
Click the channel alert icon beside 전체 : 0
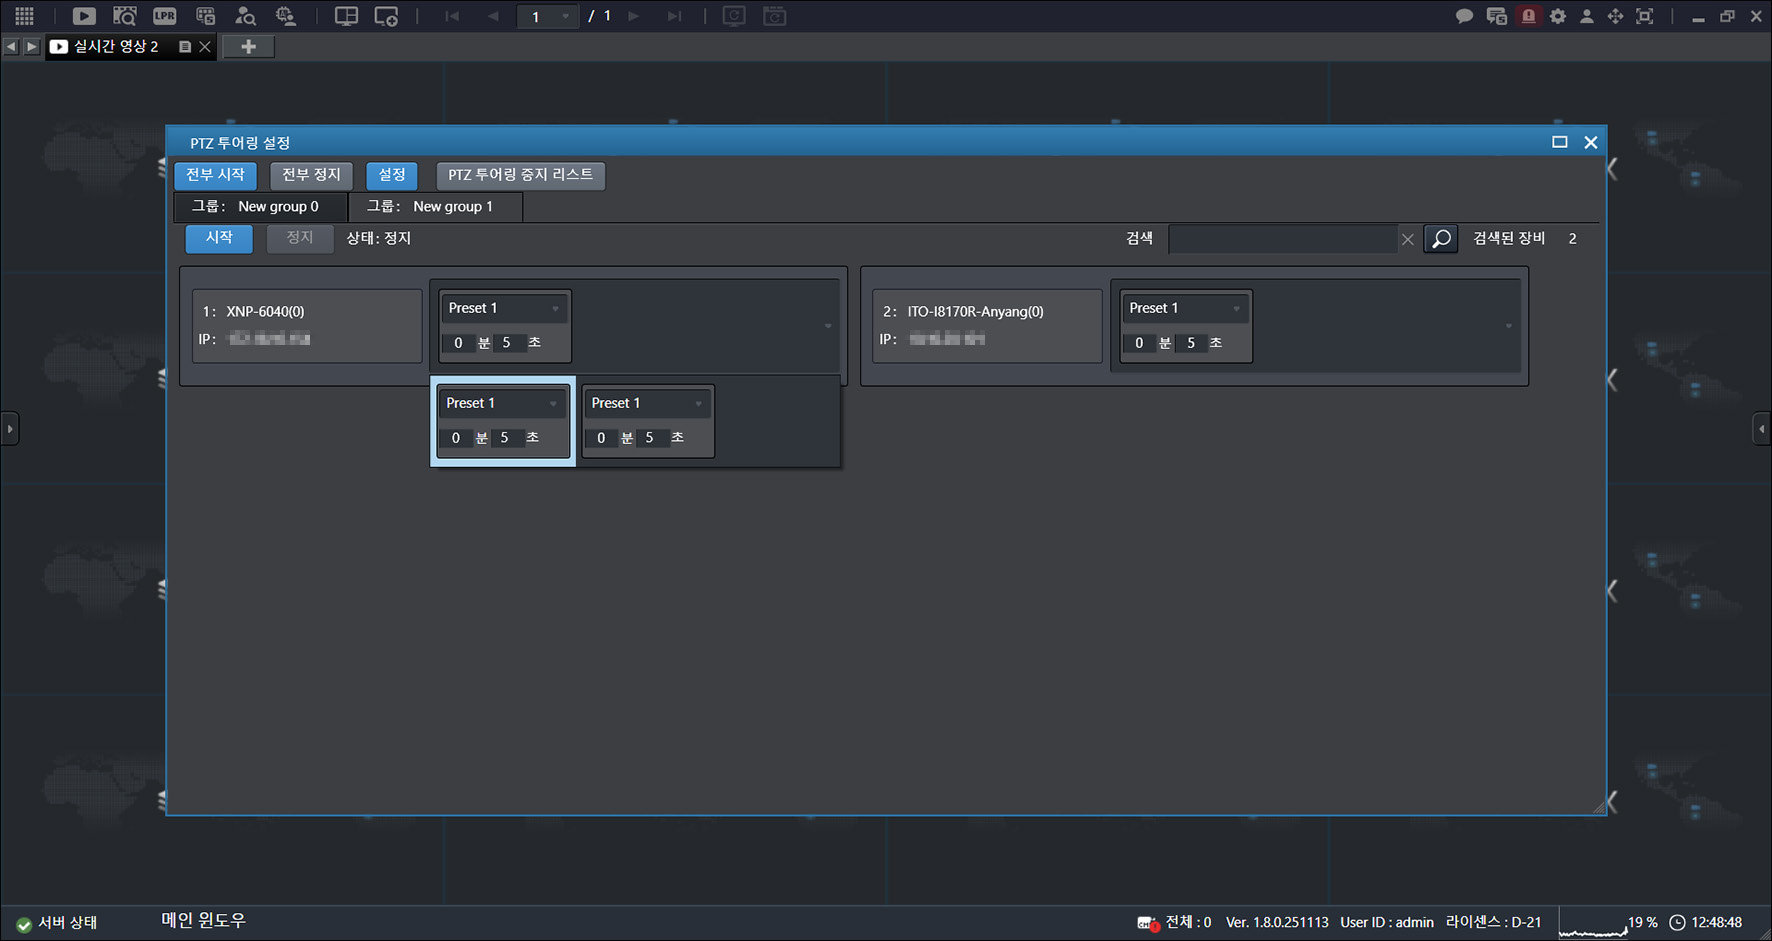pos(1148,923)
